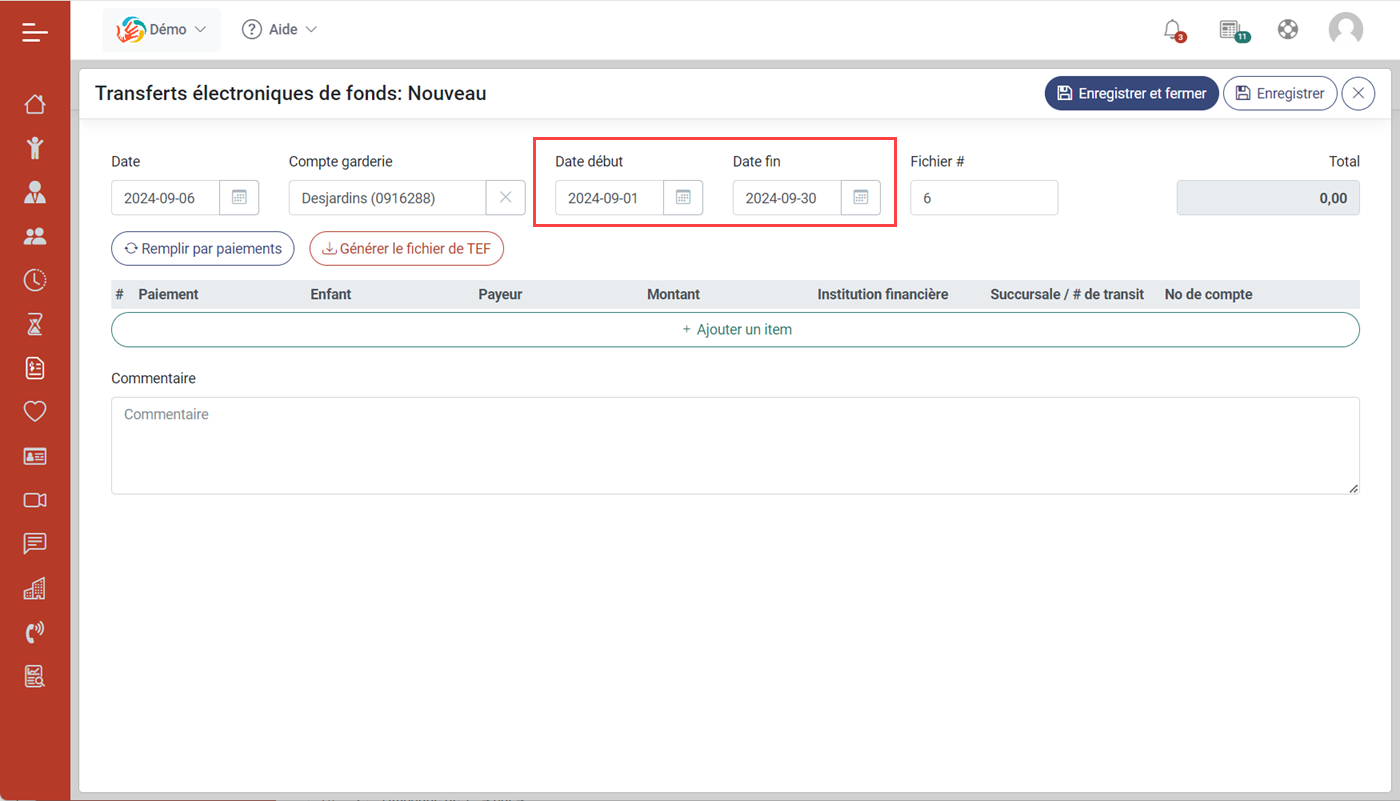
Task: Open the group of people icon
Action: (x=35, y=236)
